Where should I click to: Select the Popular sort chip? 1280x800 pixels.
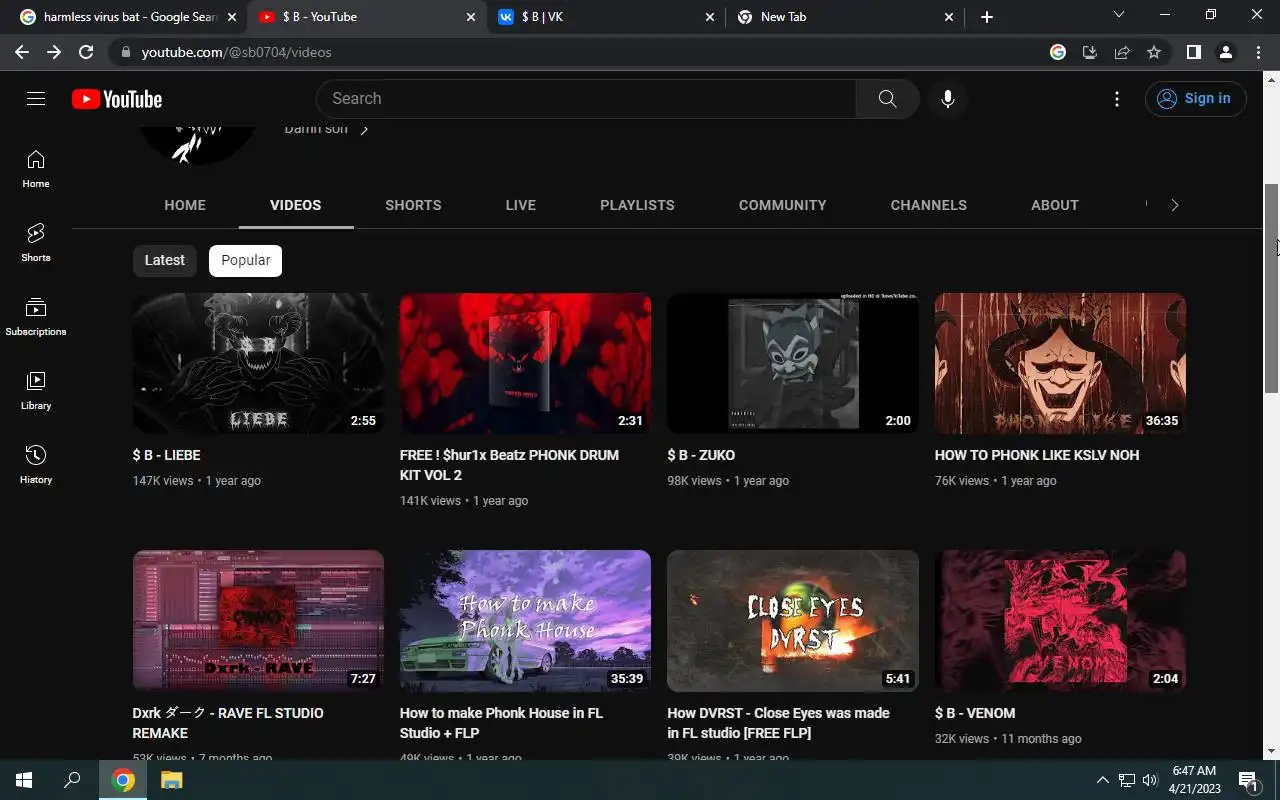(x=246, y=260)
